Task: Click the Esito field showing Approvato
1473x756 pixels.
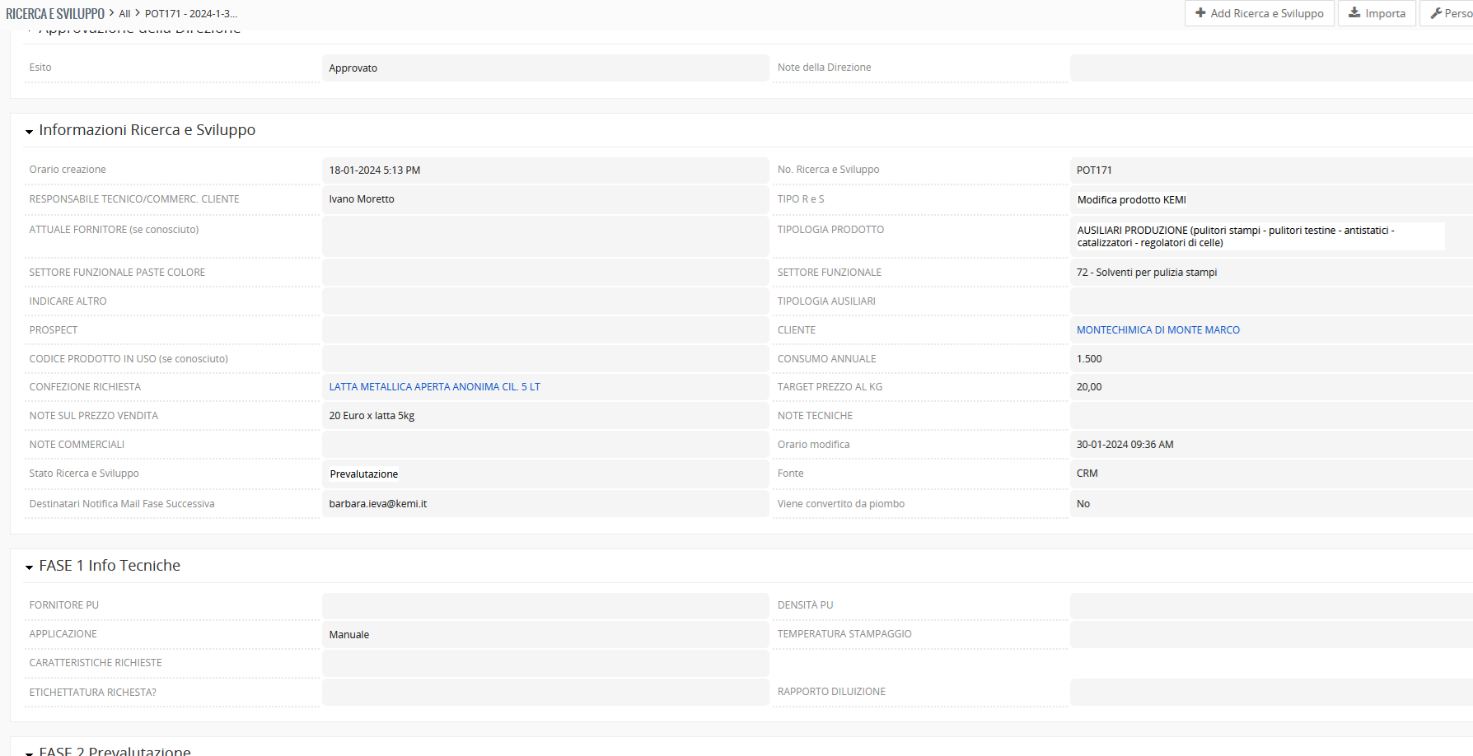Action: 544,68
